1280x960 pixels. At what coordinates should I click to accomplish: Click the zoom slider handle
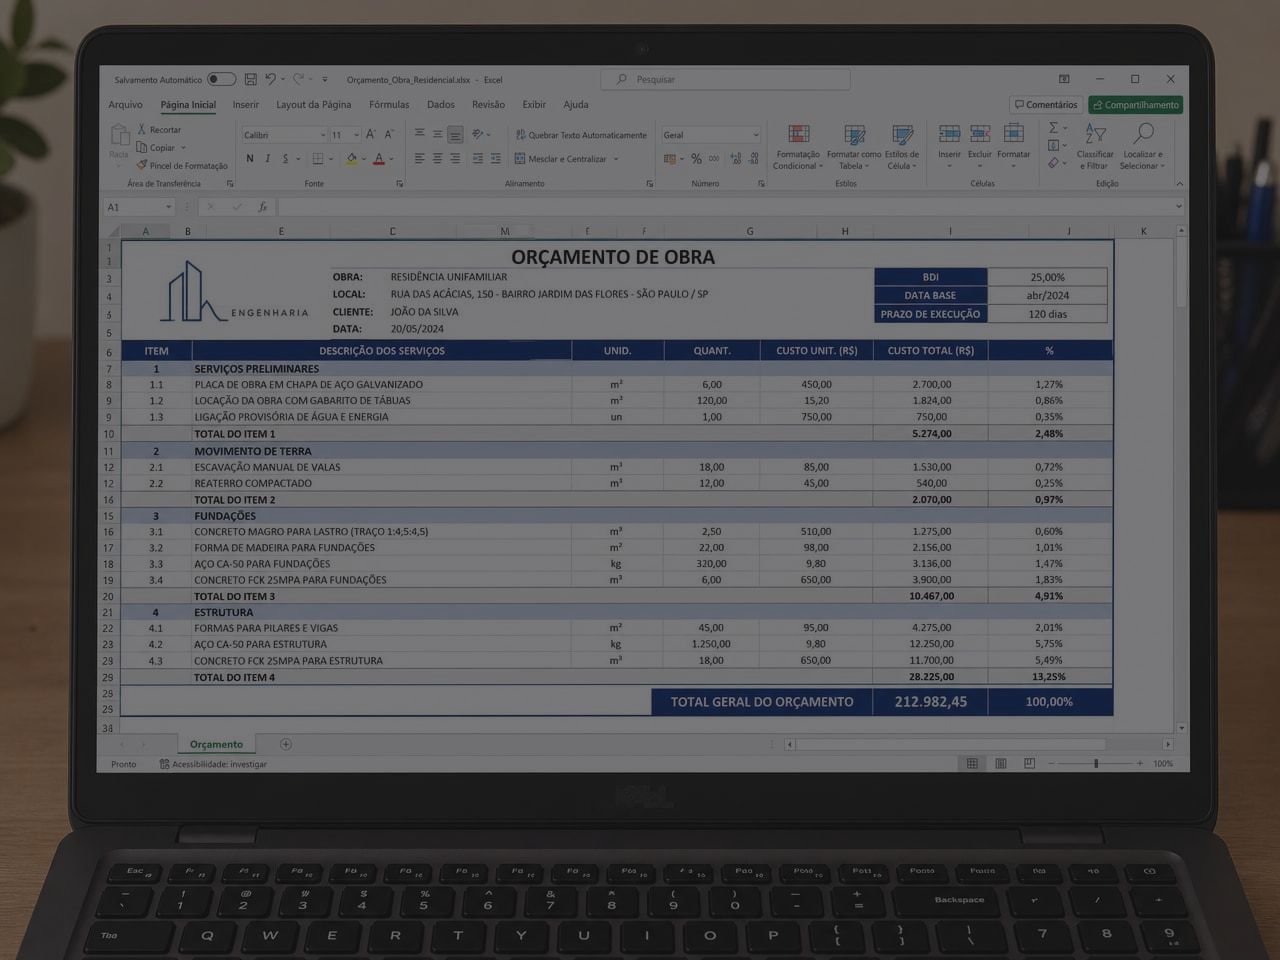pos(1096,763)
